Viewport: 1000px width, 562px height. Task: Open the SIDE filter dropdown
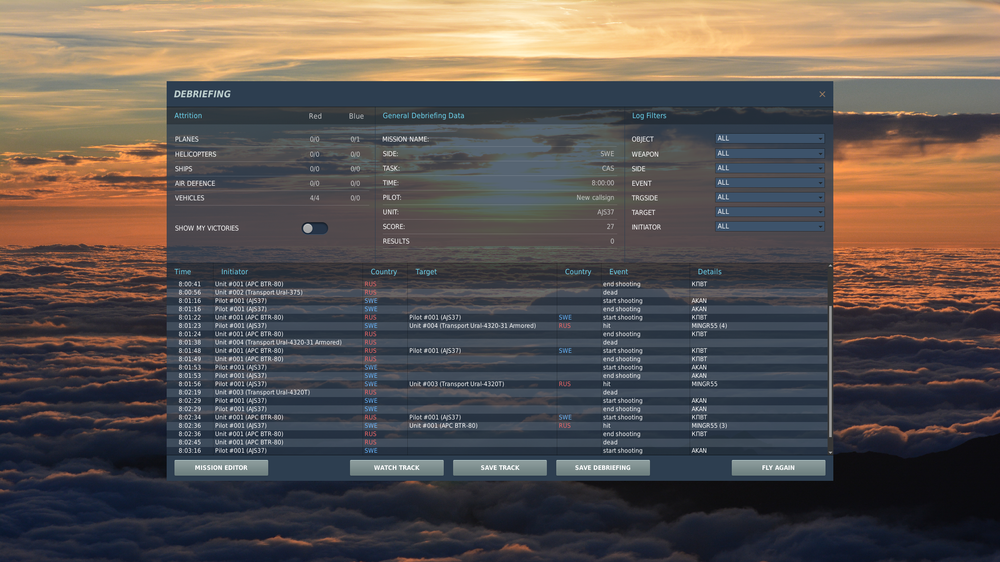coord(770,168)
